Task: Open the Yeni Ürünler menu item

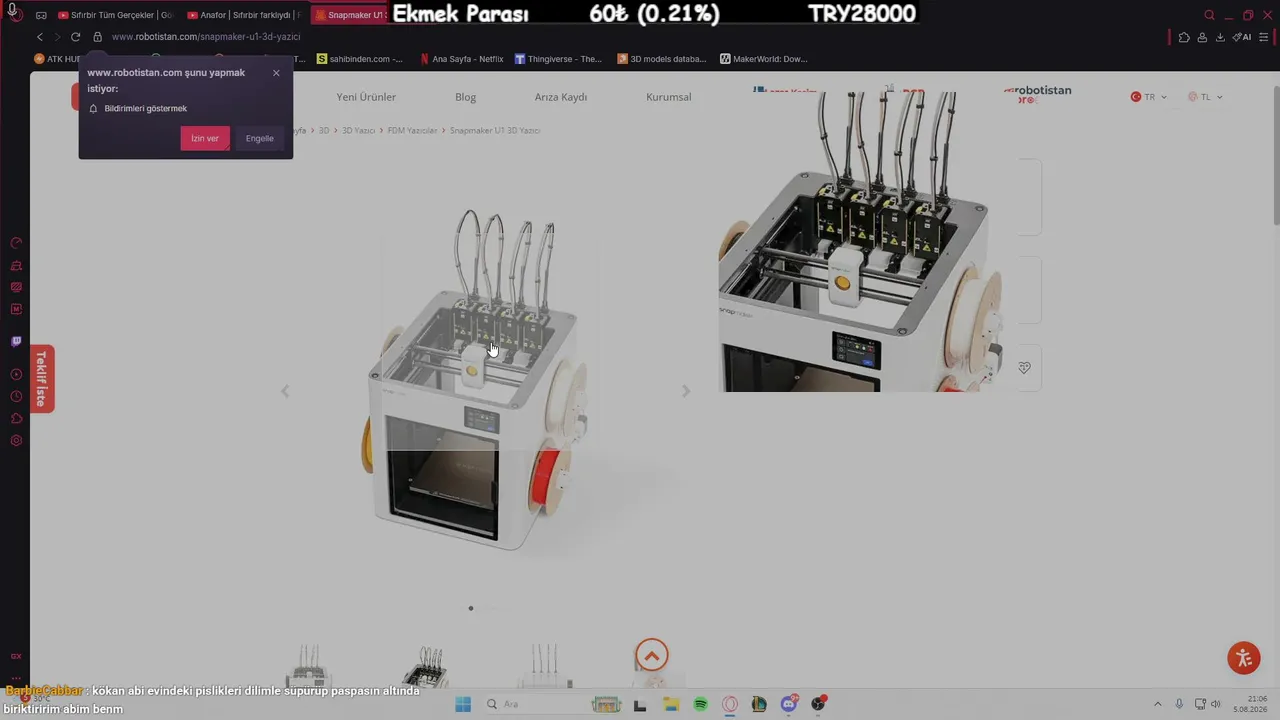Action: [366, 97]
